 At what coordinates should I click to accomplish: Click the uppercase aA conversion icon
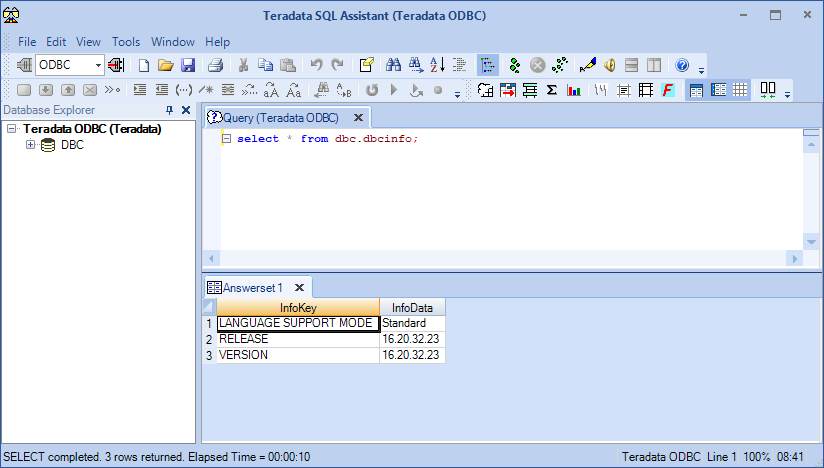point(271,90)
